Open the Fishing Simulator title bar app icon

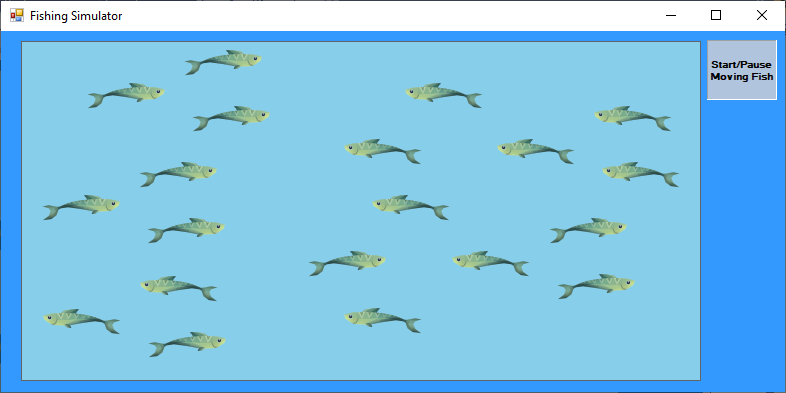(x=17, y=16)
